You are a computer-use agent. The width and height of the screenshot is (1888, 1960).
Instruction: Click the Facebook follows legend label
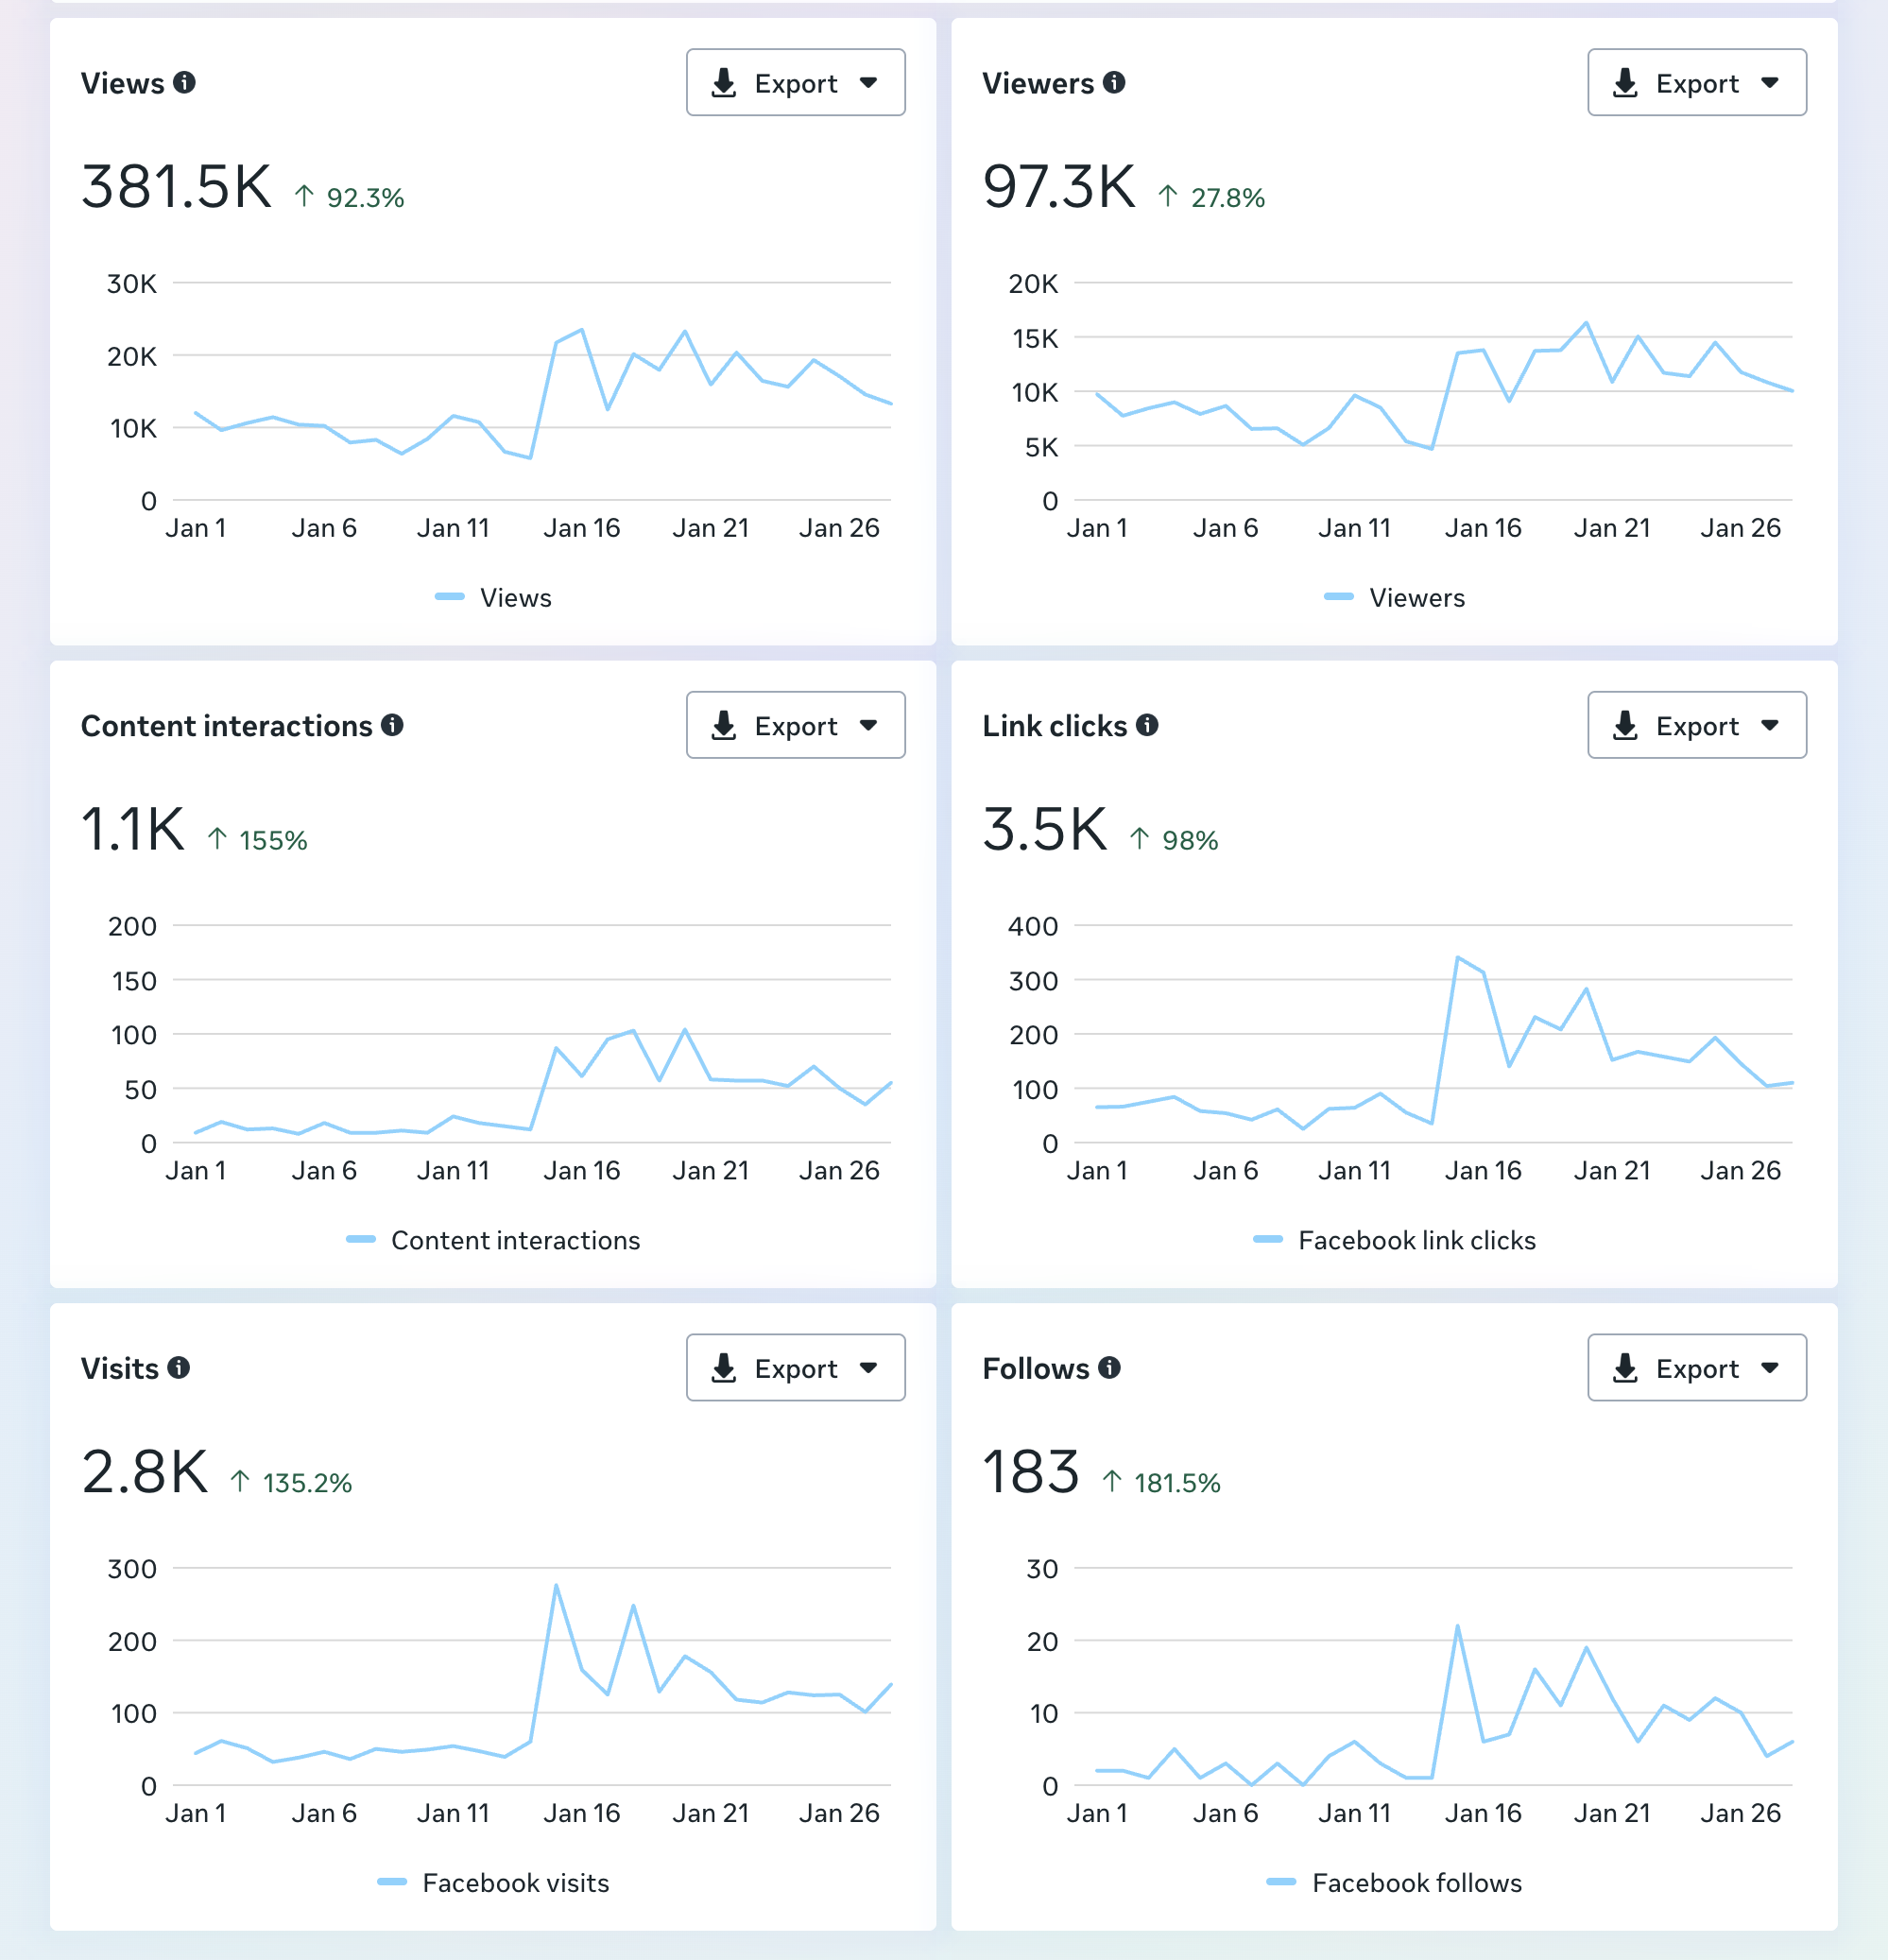1416,1883
